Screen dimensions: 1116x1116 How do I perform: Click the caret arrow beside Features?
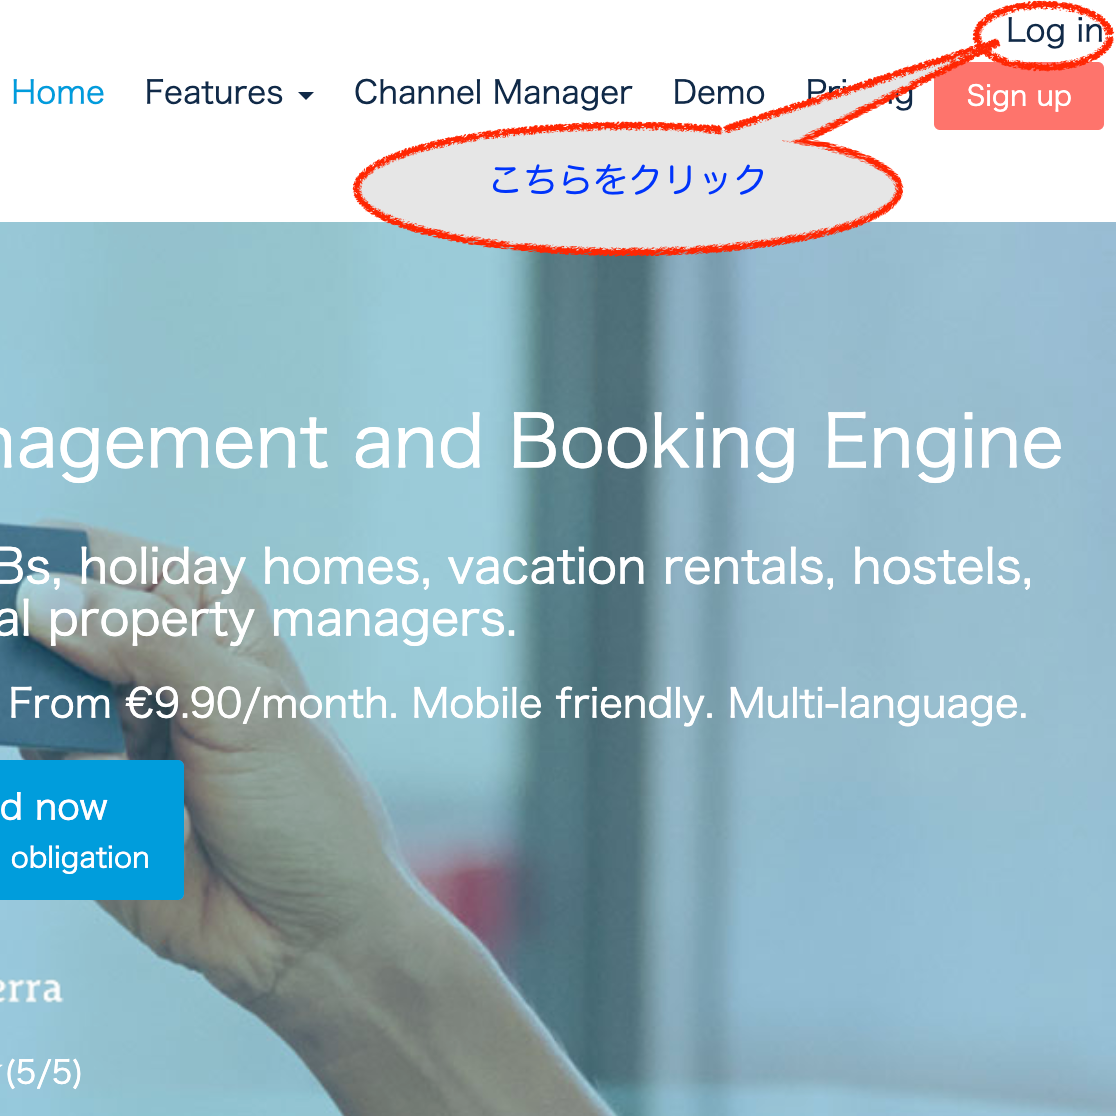(x=306, y=96)
